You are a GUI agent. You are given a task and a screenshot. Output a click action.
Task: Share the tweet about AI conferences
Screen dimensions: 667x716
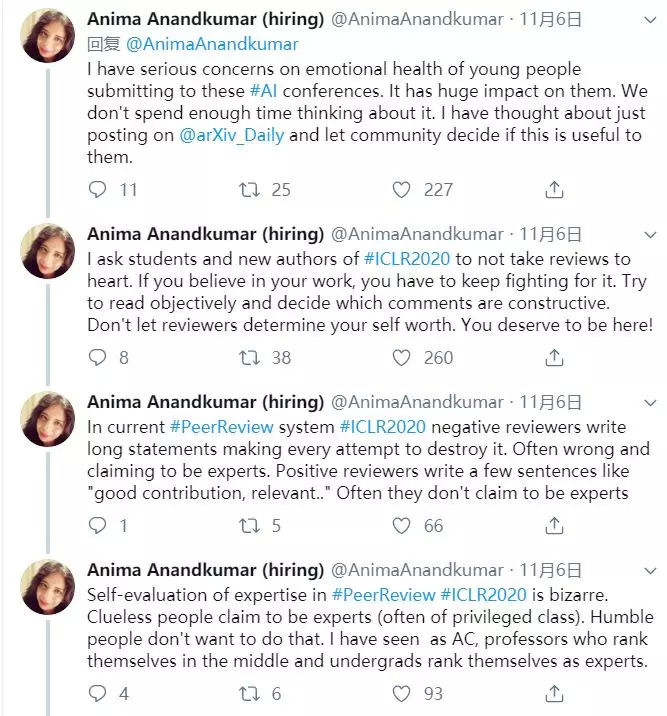(x=555, y=190)
